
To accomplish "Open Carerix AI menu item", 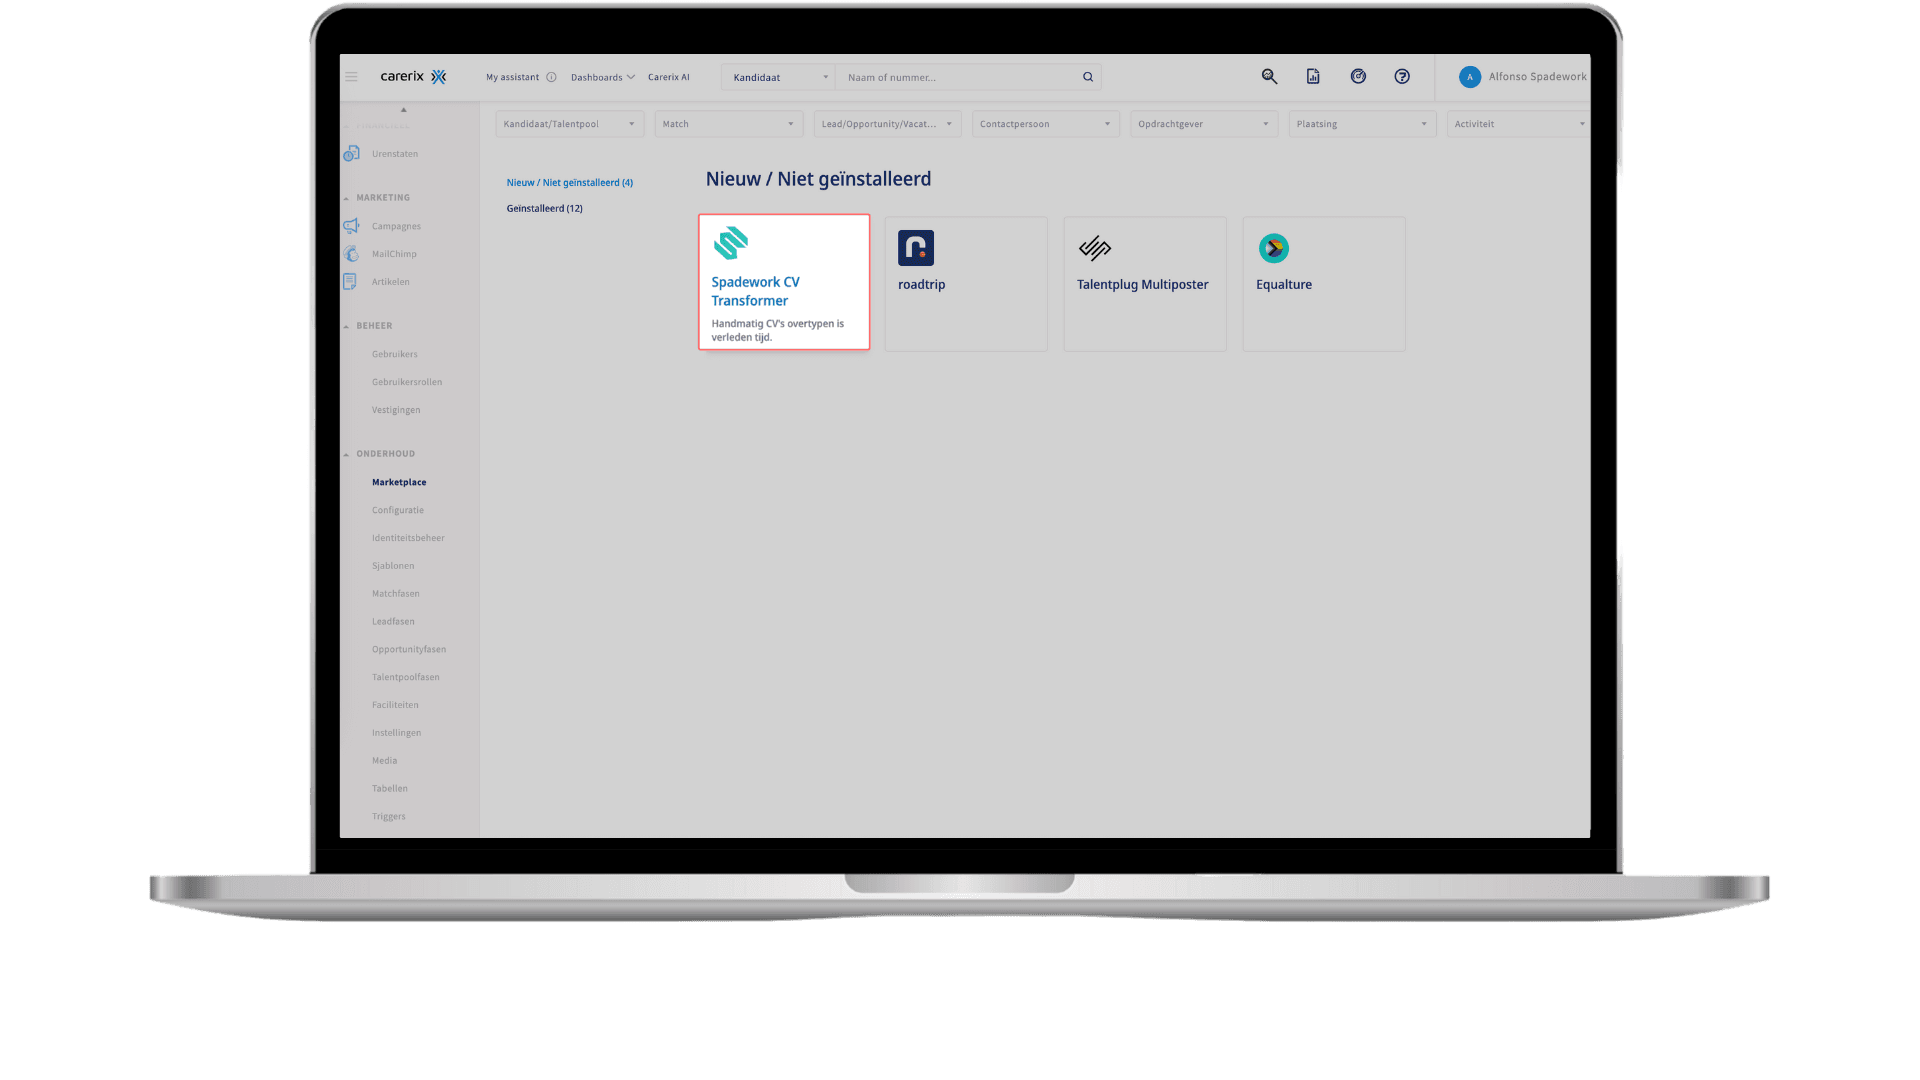I will point(668,77).
